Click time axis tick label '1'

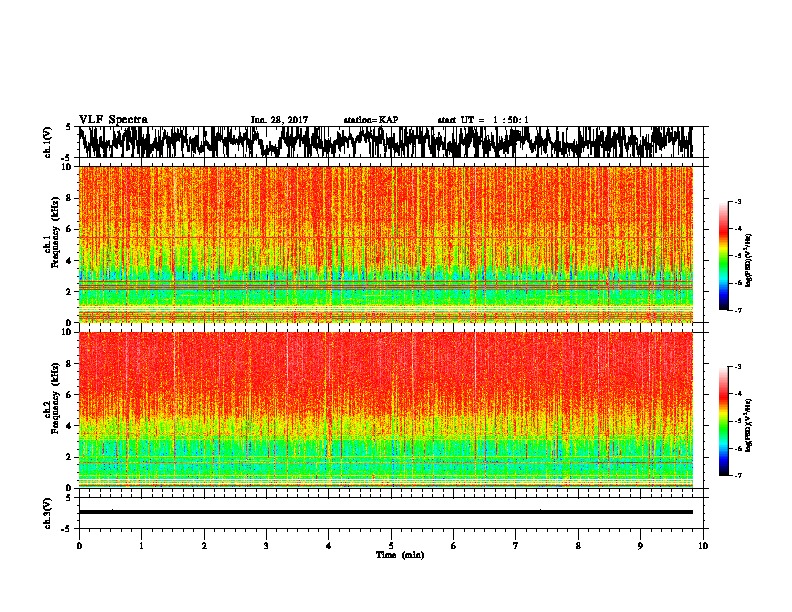141,546
